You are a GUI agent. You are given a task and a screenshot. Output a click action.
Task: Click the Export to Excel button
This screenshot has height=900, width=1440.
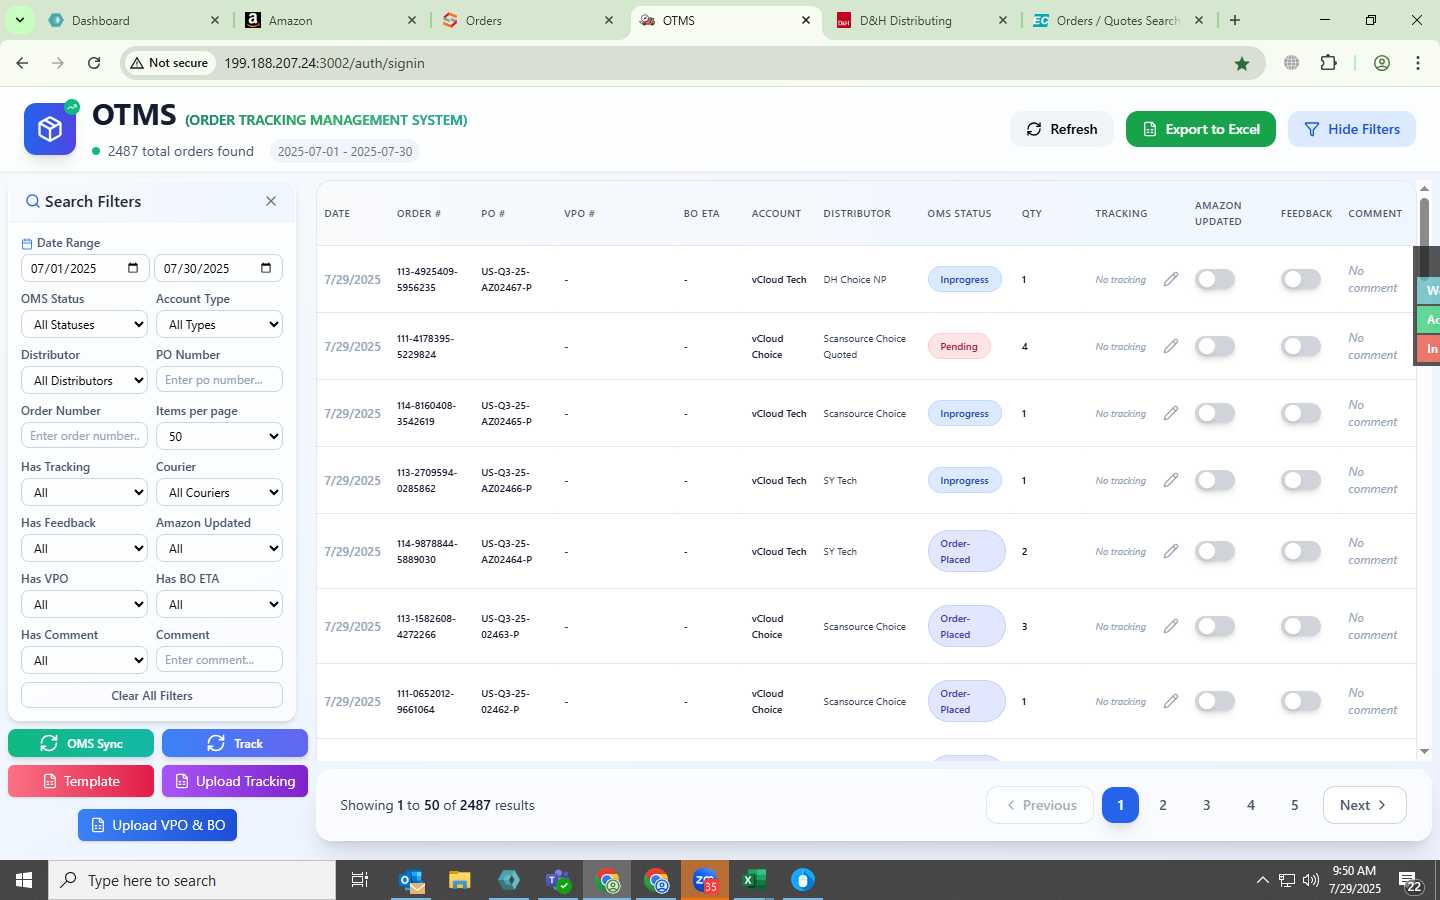tap(1201, 129)
